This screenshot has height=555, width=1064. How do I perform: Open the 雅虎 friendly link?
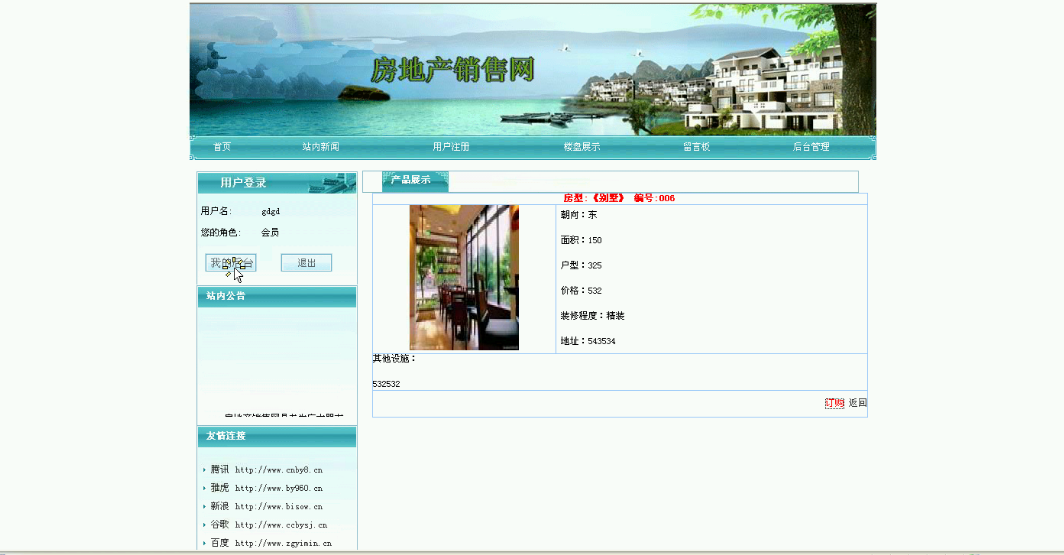(x=267, y=488)
